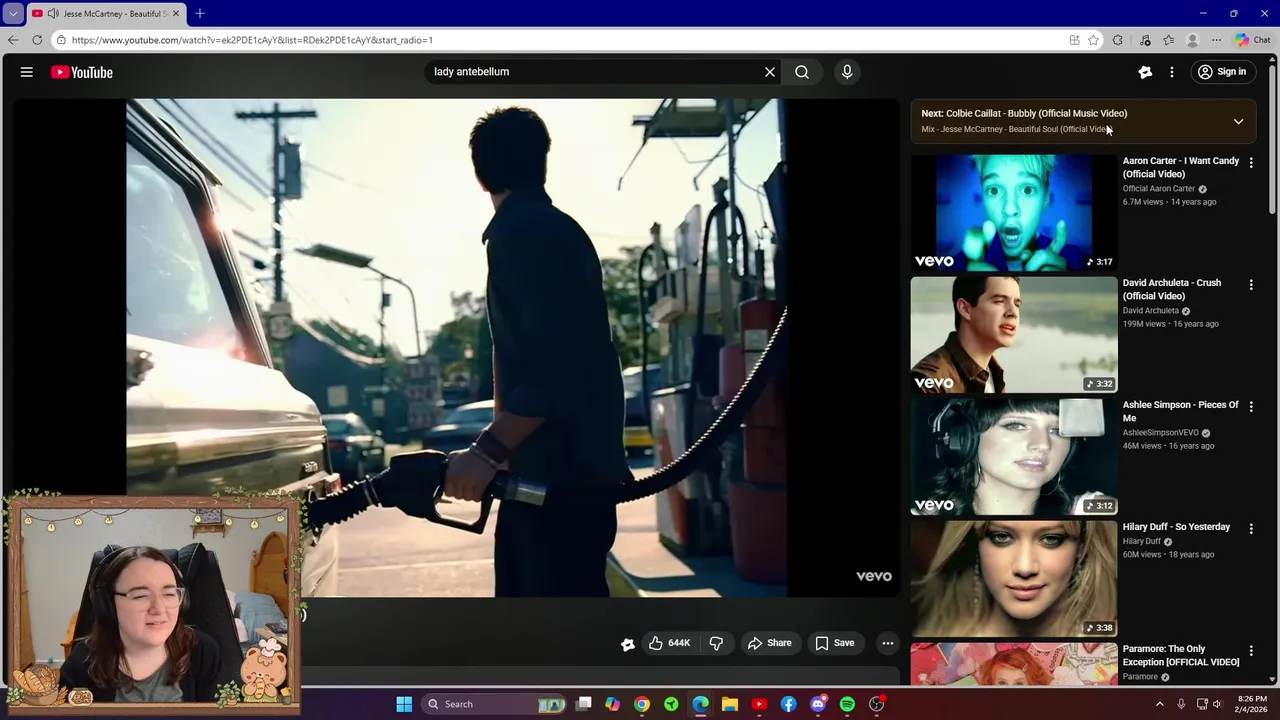Open the browser profile avatar

click(1192, 40)
